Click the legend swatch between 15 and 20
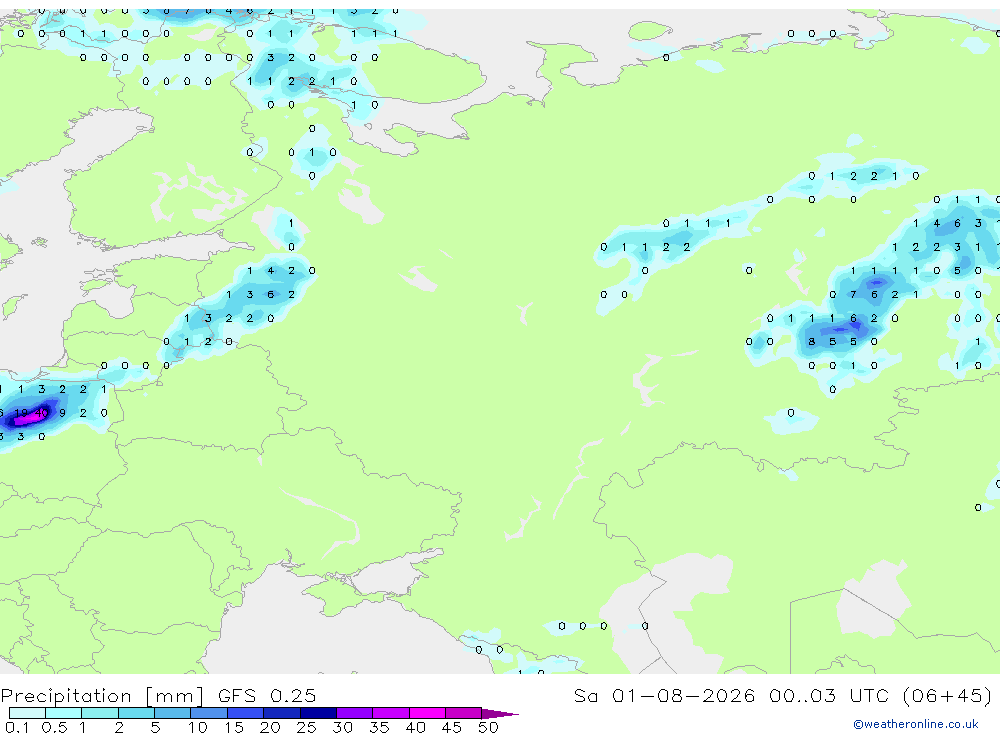The width and height of the screenshot is (1000, 733). [x=246, y=713]
